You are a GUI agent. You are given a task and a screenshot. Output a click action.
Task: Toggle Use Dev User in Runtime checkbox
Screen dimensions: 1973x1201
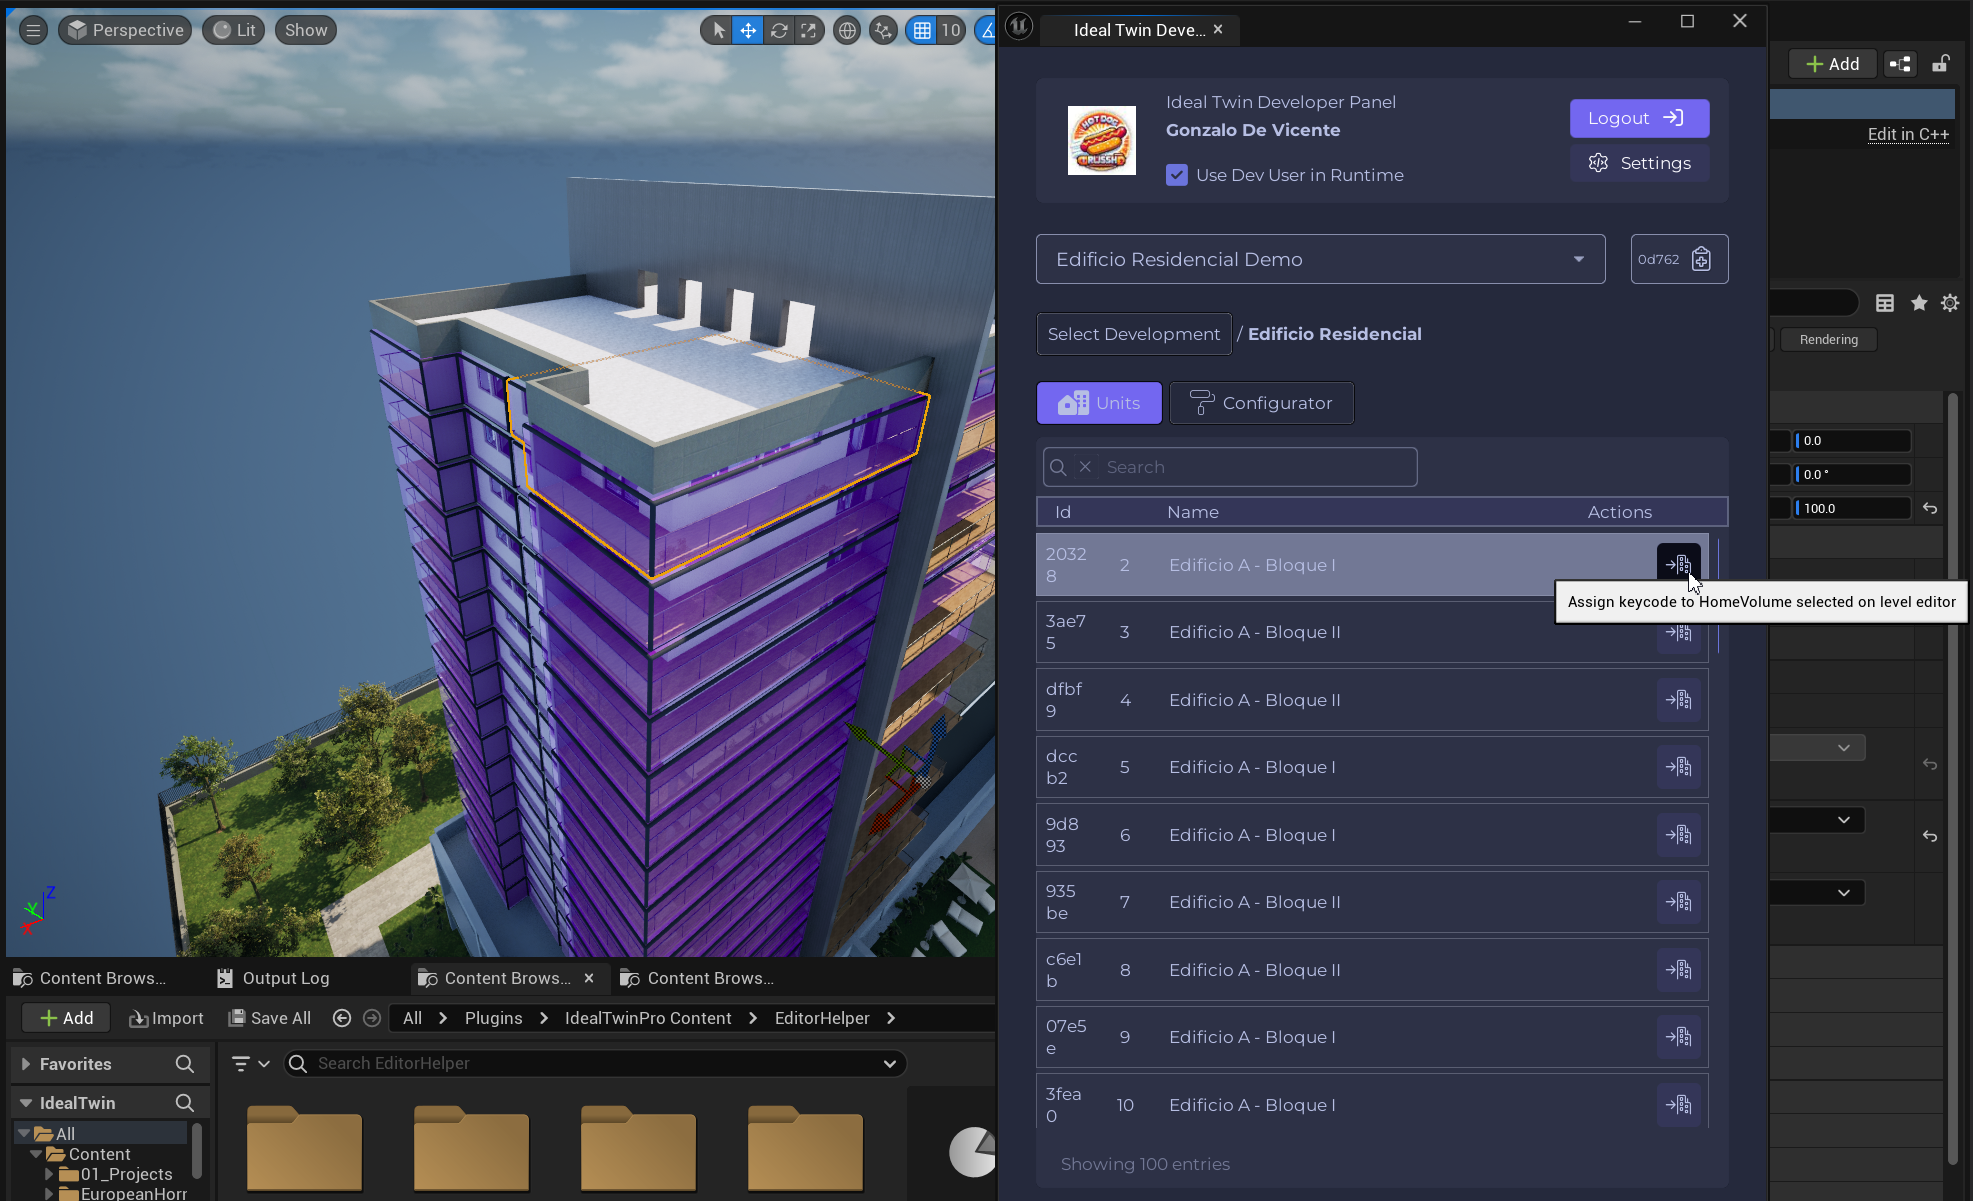click(1177, 175)
